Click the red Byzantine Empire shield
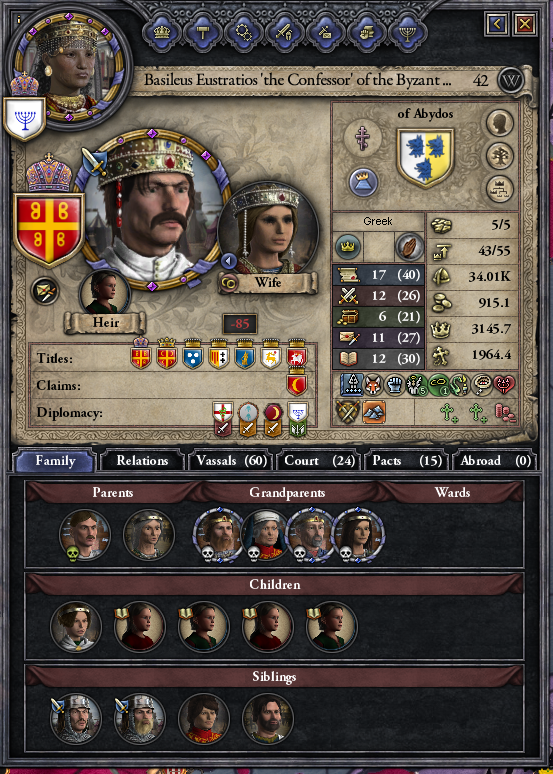Viewport: 553px width, 774px height. 49,229
